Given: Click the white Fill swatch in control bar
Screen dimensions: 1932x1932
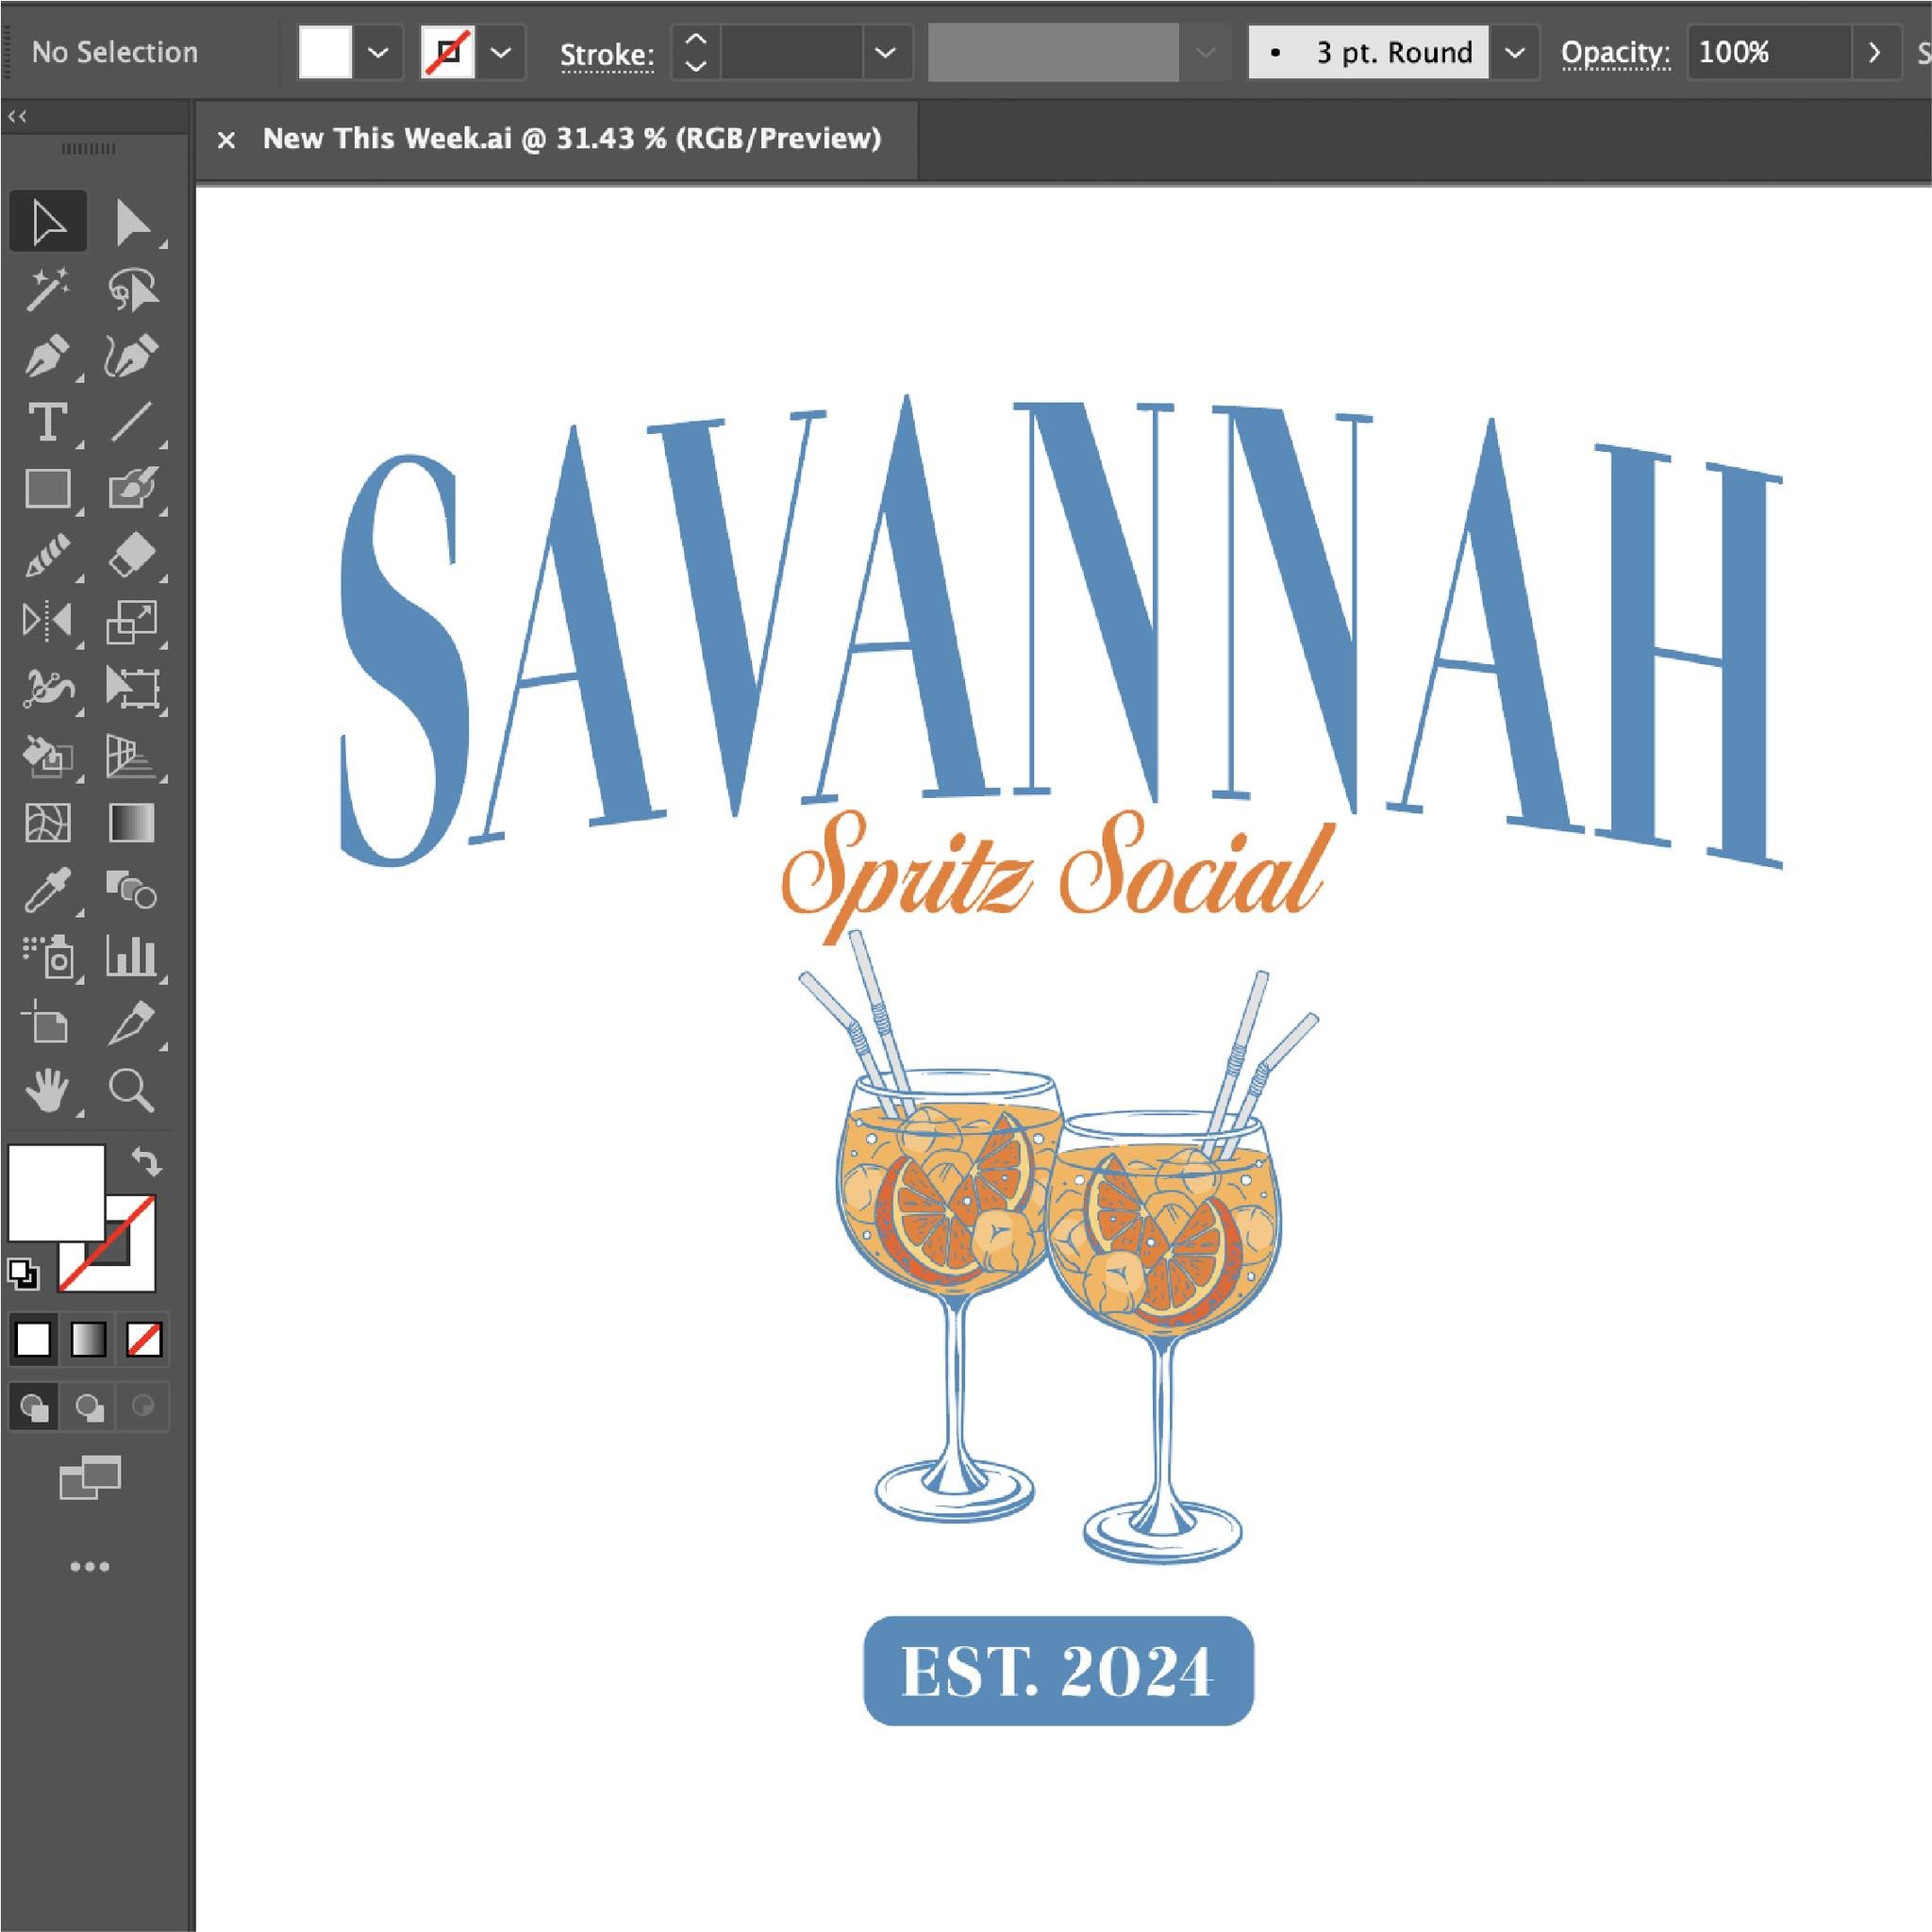Looking at the screenshot, I should pyautogui.click(x=325, y=52).
